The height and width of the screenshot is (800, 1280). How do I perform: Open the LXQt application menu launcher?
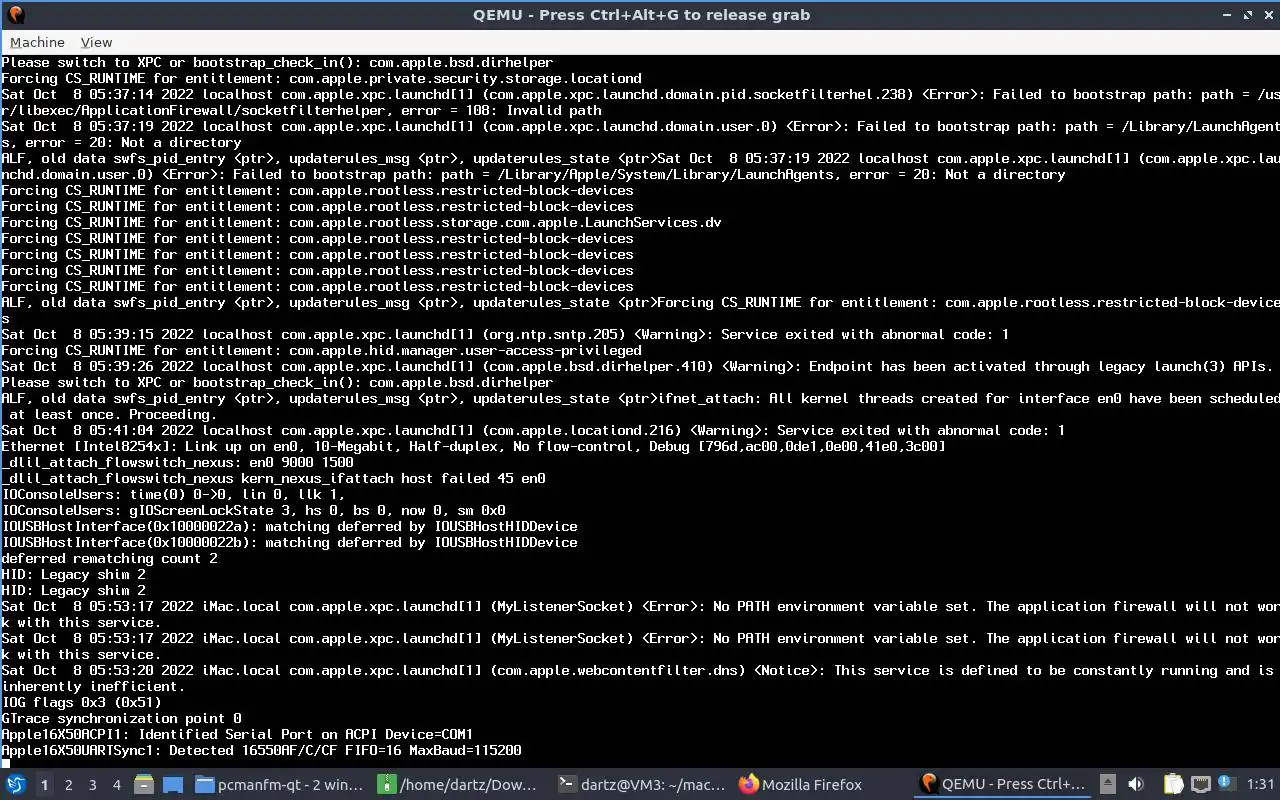tap(17, 785)
